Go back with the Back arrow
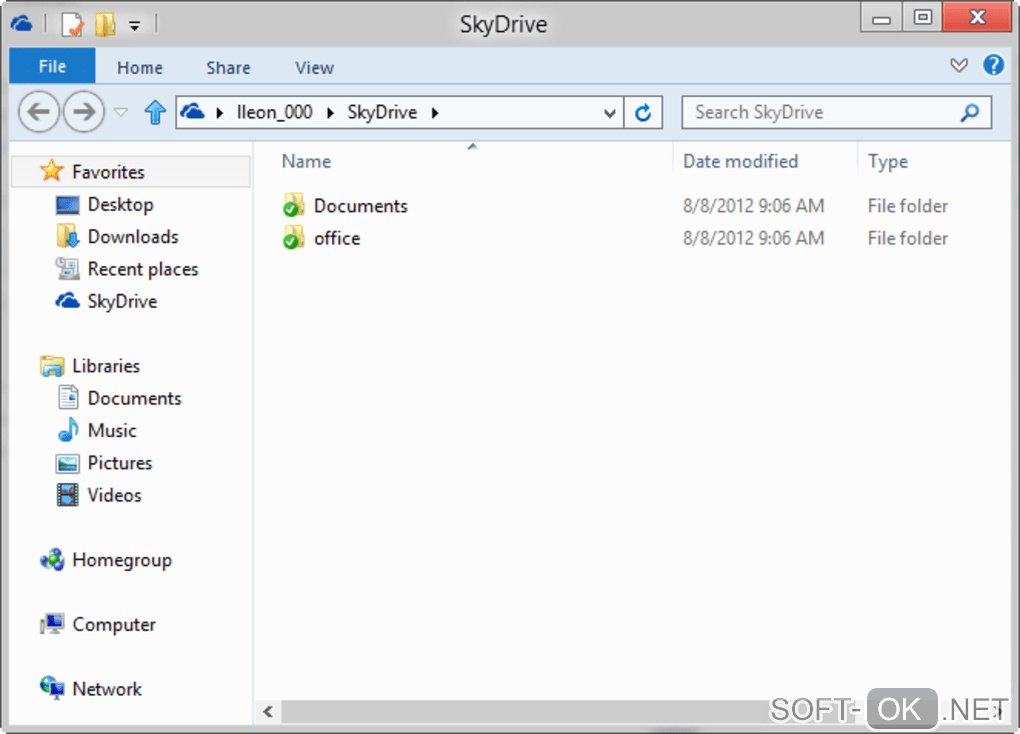 click(x=38, y=112)
